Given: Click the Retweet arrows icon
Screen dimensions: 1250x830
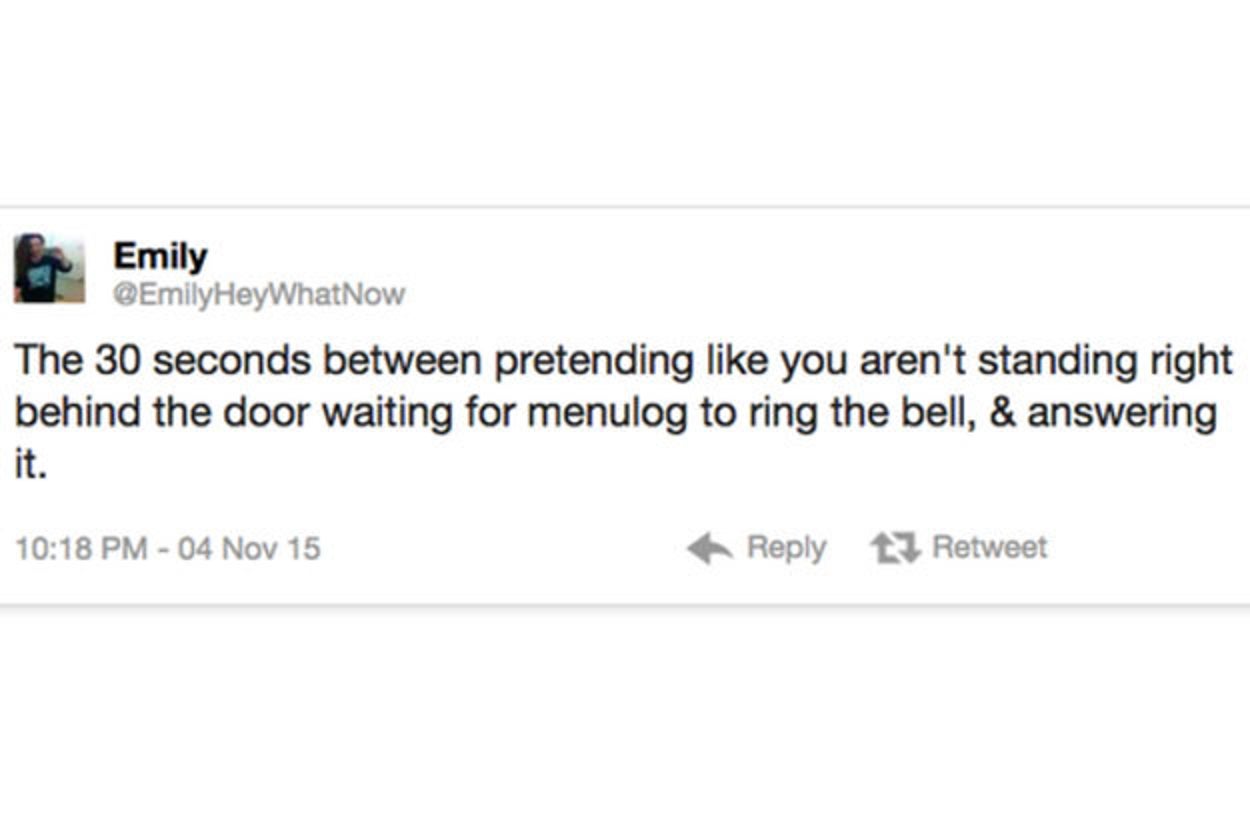Looking at the screenshot, I should click(x=893, y=548).
